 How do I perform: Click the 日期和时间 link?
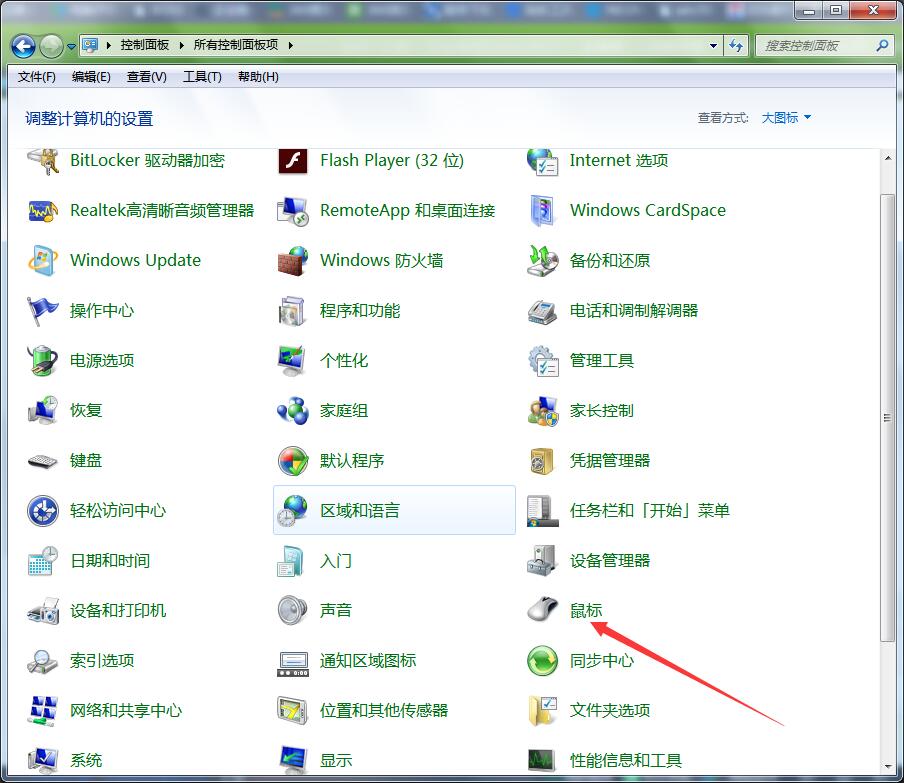coord(110,560)
